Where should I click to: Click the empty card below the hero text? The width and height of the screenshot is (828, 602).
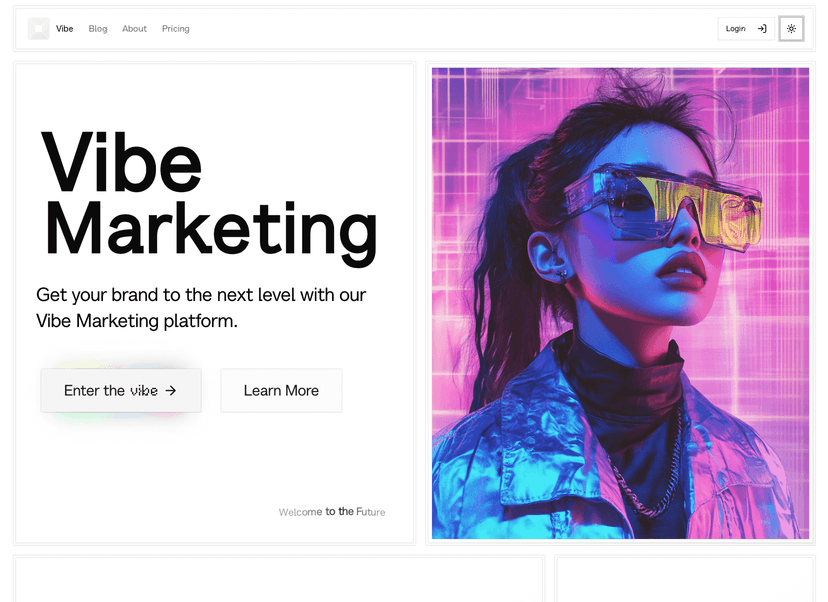279,579
